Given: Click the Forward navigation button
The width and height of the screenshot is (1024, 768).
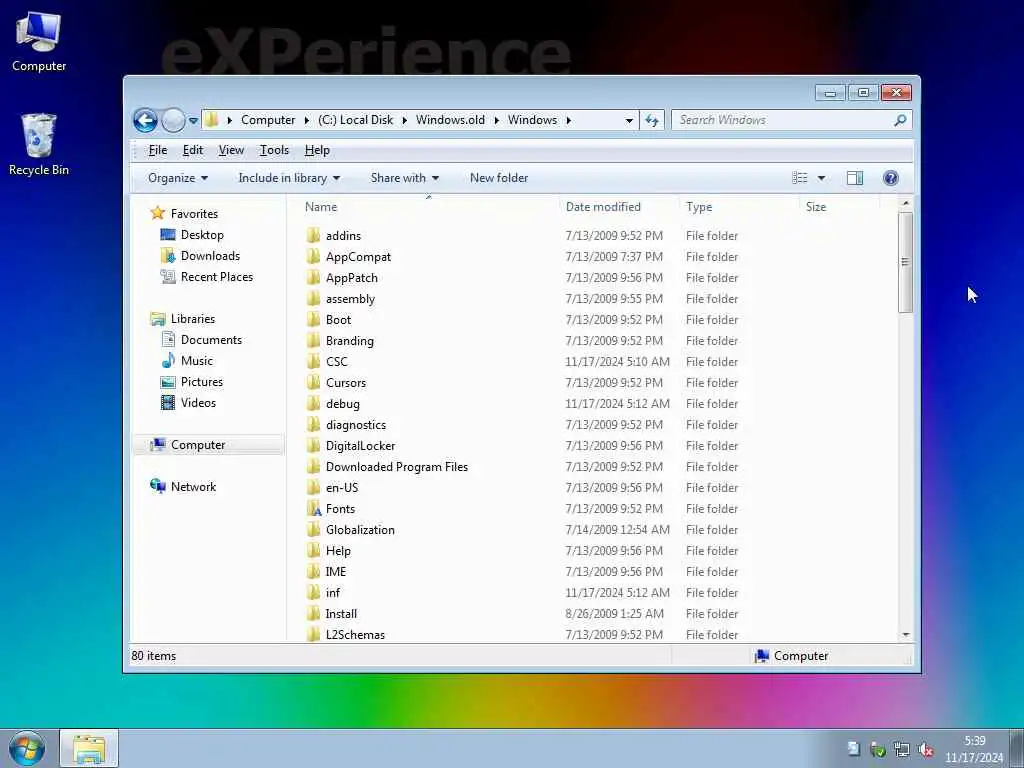Looking at the screenshot, I should [x=173, y=120].
